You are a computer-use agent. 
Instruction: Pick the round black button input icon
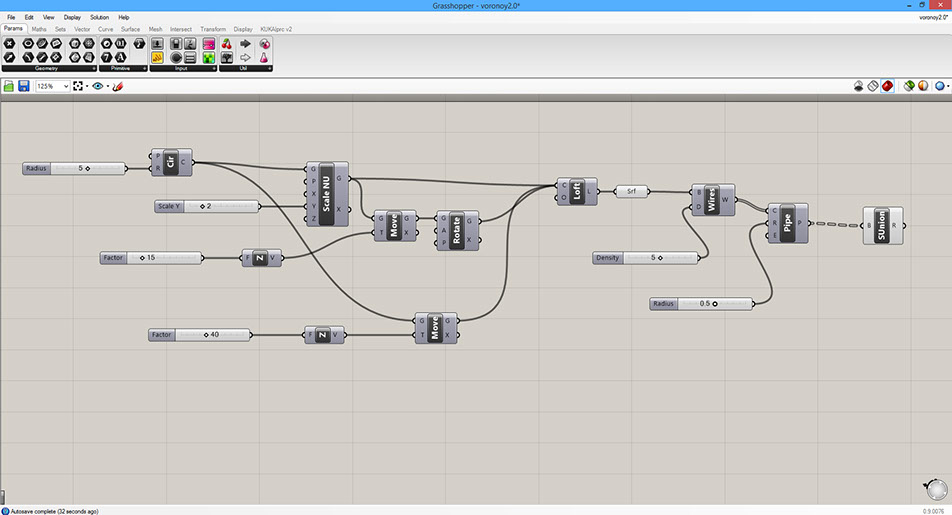tap(176, 58)
